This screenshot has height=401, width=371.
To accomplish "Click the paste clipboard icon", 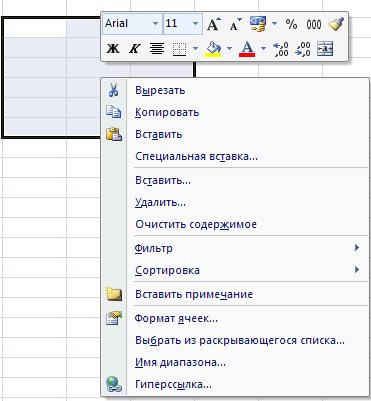I will [x=114, y=134].
